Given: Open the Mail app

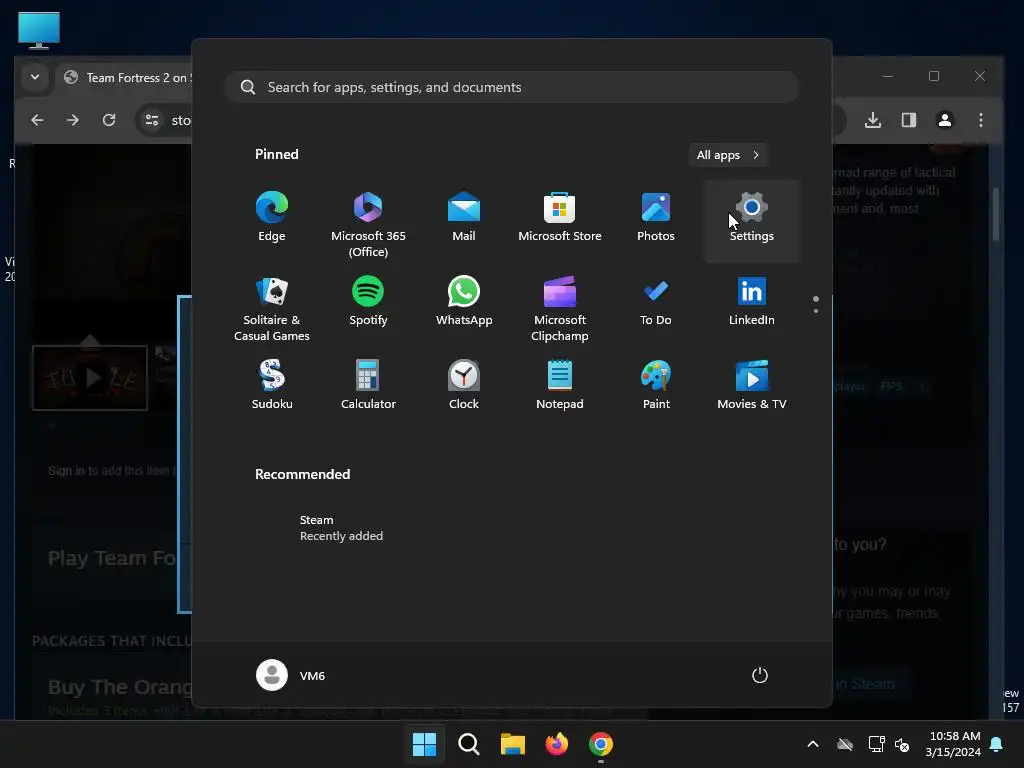Looking at the screenshot, I should click(464, 217).
